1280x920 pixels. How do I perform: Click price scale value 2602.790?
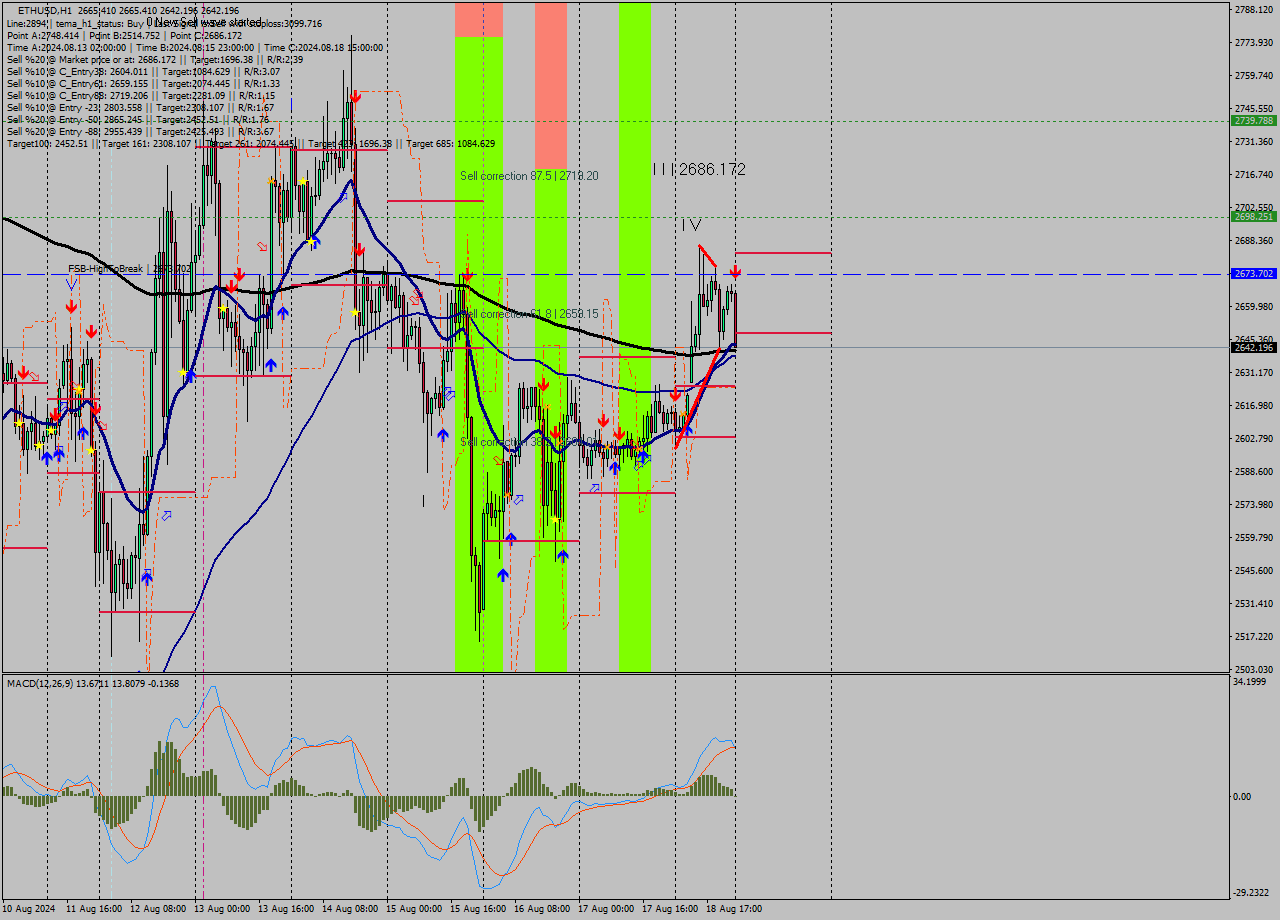click(x=1254, y=439)
